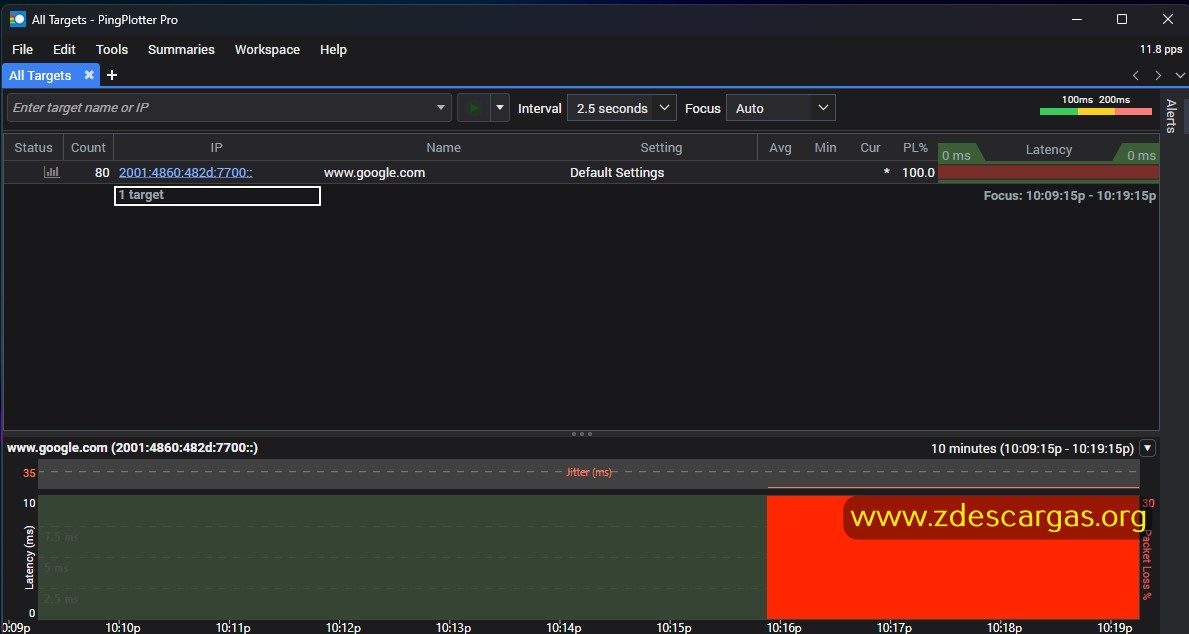This screenshot has width=1189, height=634.
Task: Click the Cur column header
Action: click(871, 148)
